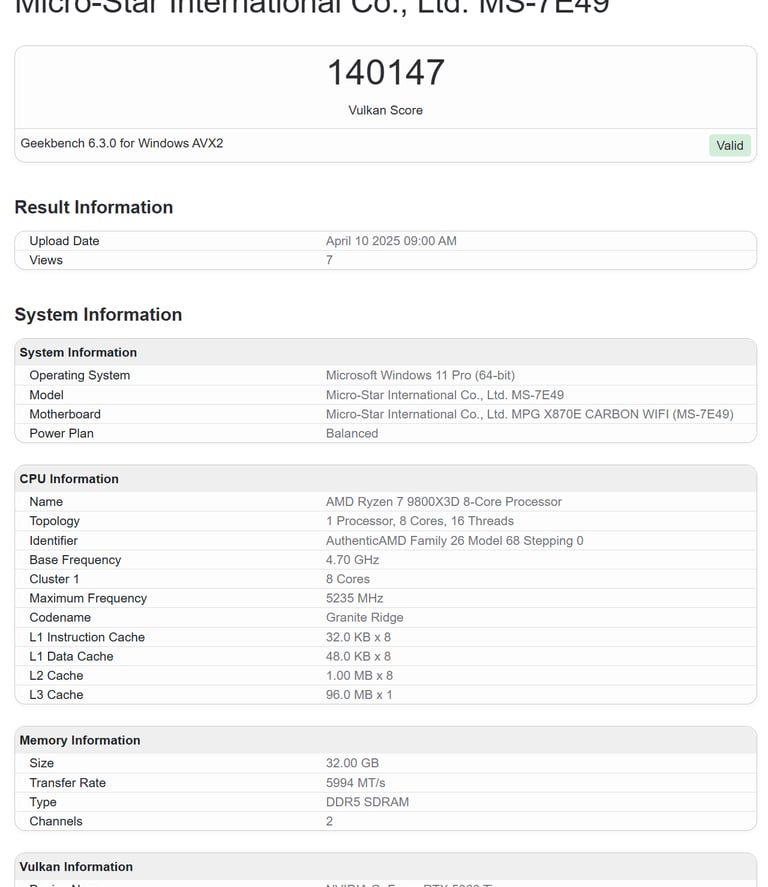Viewport: 768px width, 887px height.
Task: Click the 5235 MHz maximum frequency value
Action: pos(355,598)
